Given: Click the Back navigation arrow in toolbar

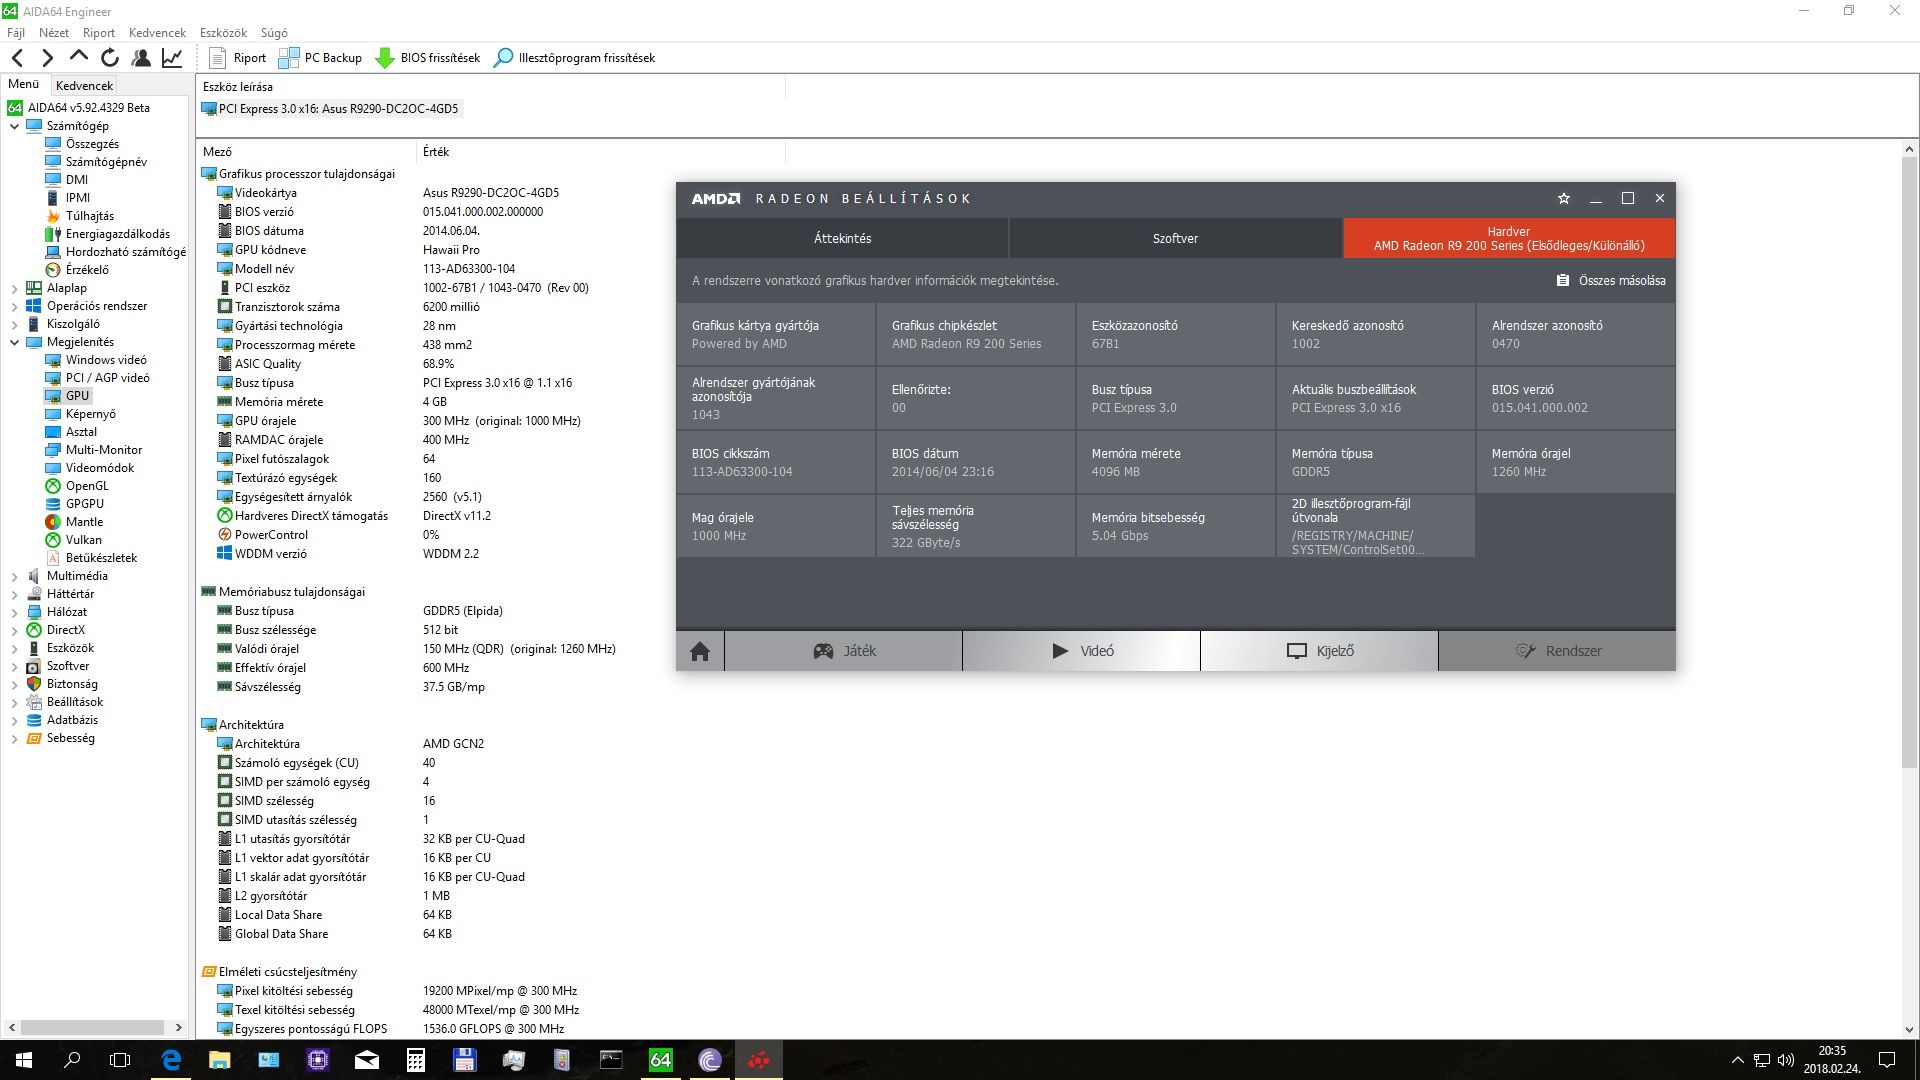Looking at the screenshot, I should click(x=17, y=58).
